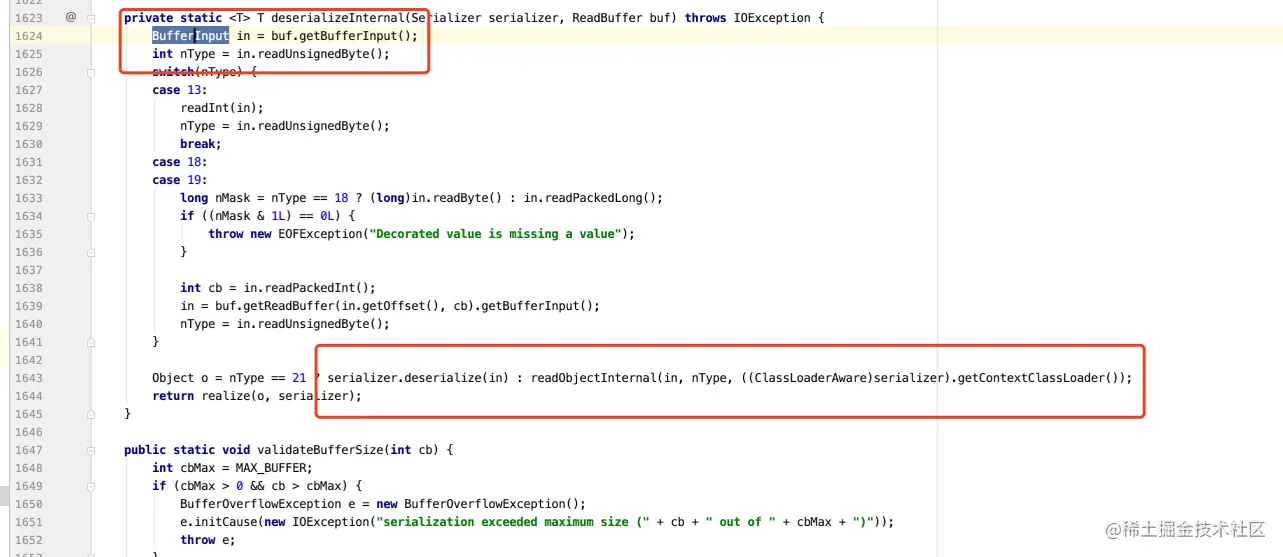Click the readInt(in); statement
1283x557 pixels.
coord(222,108)
